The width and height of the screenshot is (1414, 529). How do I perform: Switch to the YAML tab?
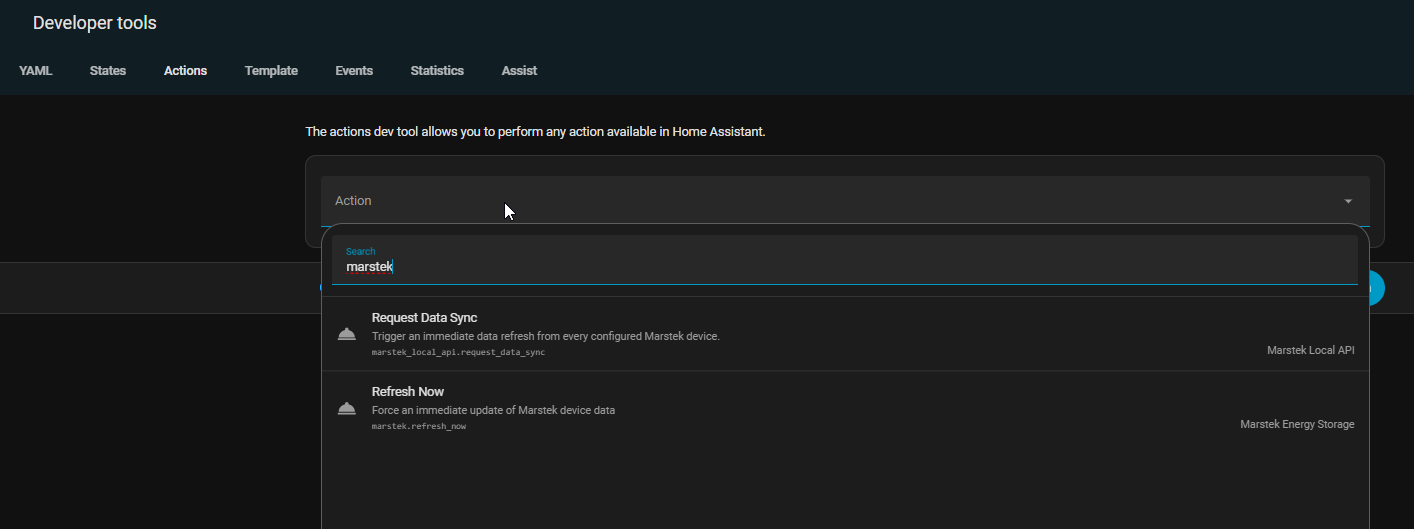pyautogui.click(x=35, y=71)
